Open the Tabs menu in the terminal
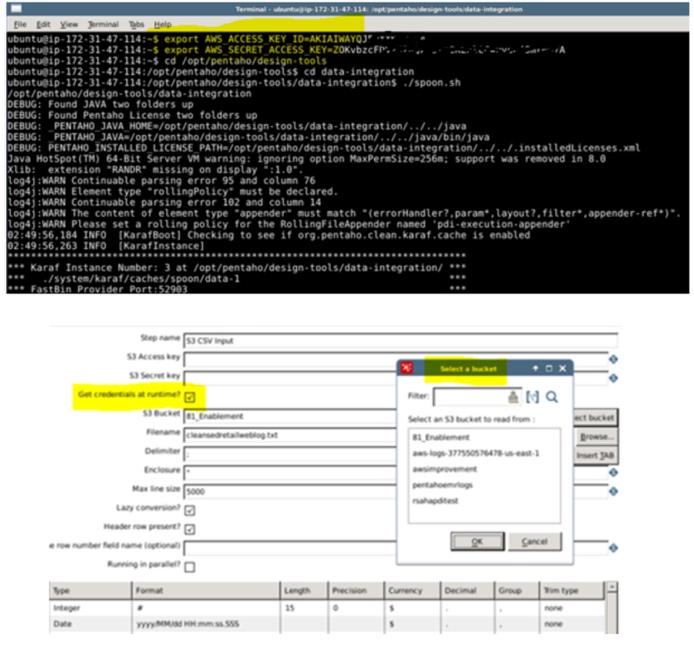 point(136,24)
